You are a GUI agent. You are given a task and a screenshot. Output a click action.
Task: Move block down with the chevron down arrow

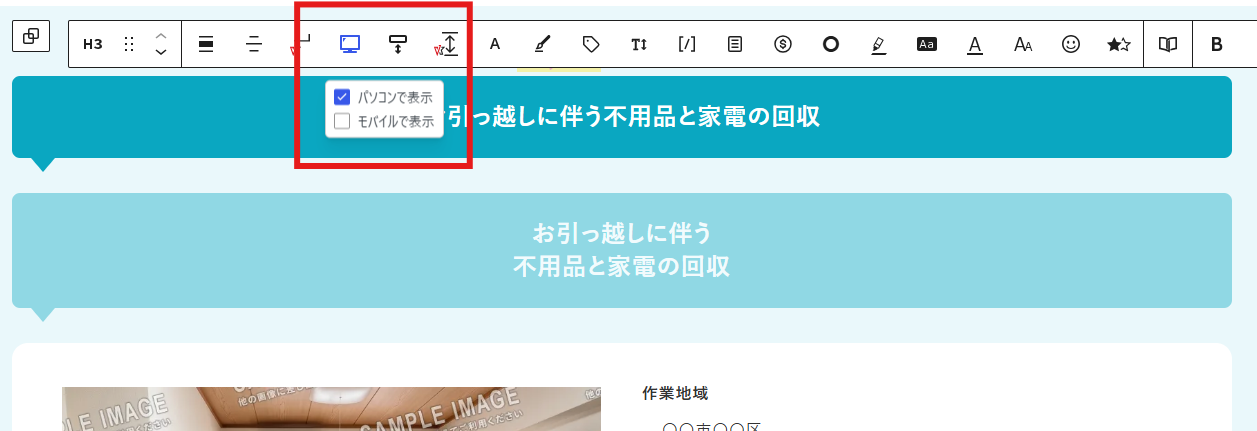point(161,52)
